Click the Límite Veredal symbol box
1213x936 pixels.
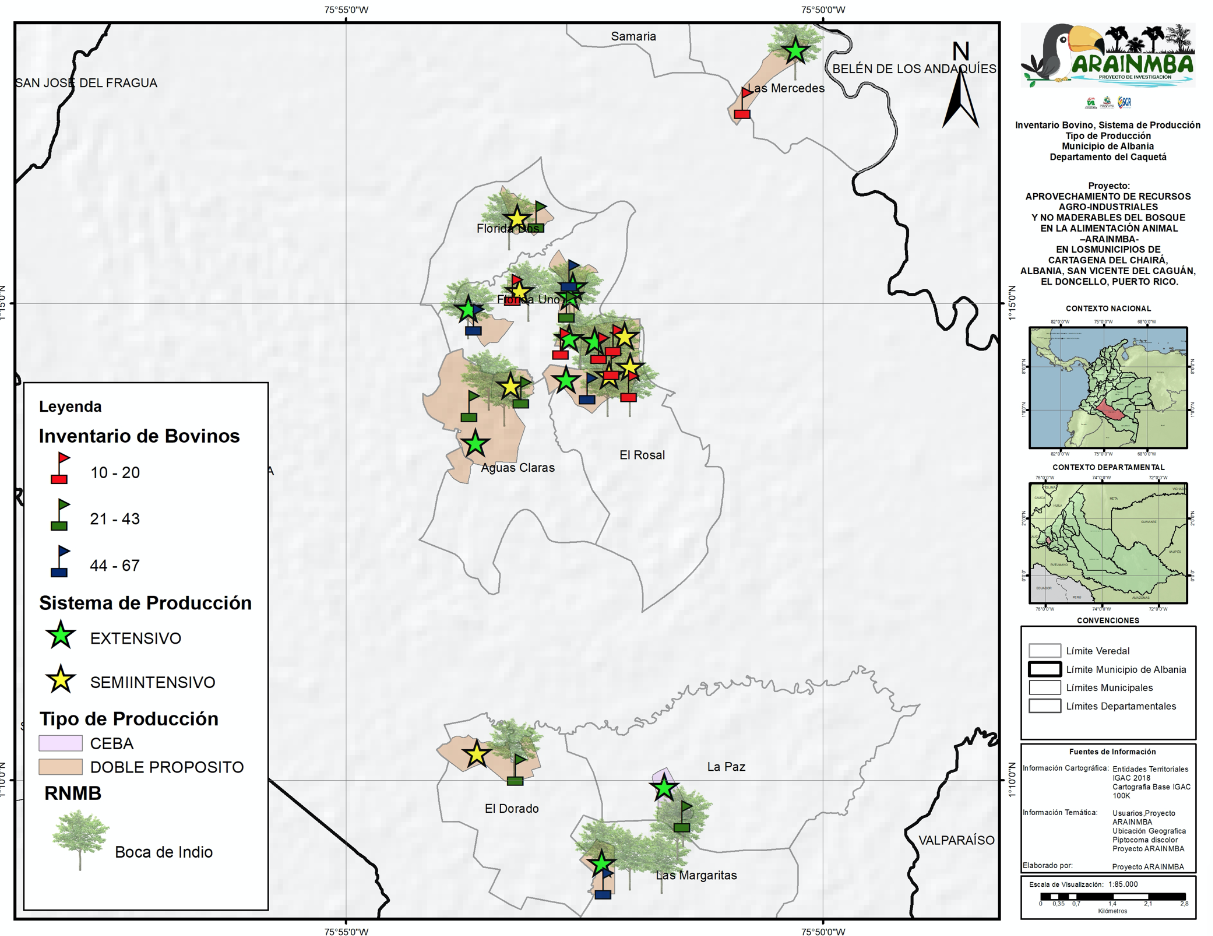tap(1044, 651)
